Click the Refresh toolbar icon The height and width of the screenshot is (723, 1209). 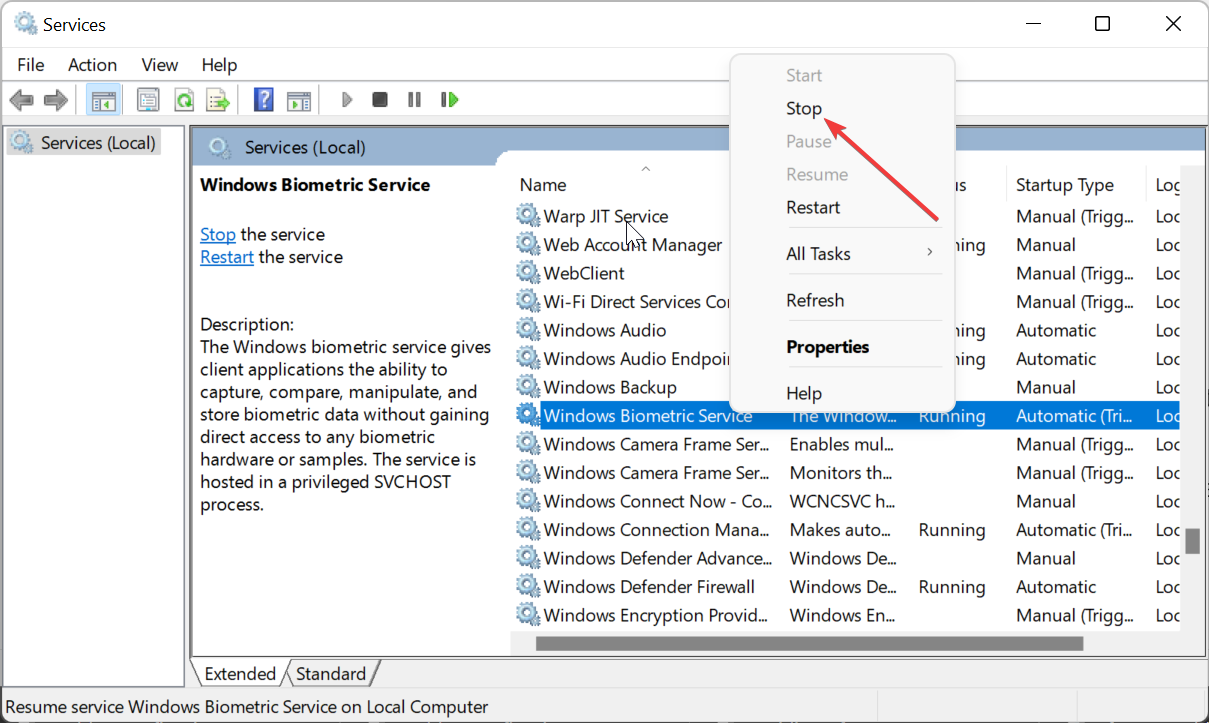(184, 100)
